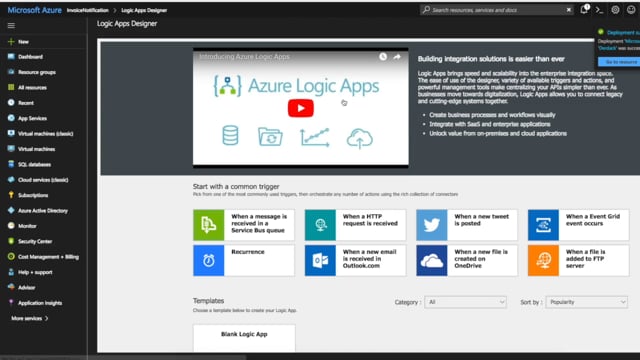Click the feedback smiley icon
This screenshot has height=360, width=640.
[631, 10]
